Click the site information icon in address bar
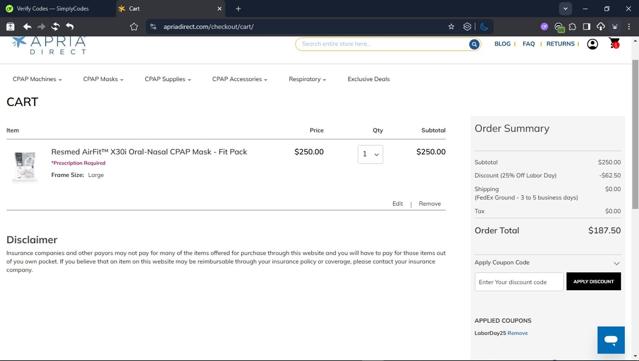 [153, 26]
